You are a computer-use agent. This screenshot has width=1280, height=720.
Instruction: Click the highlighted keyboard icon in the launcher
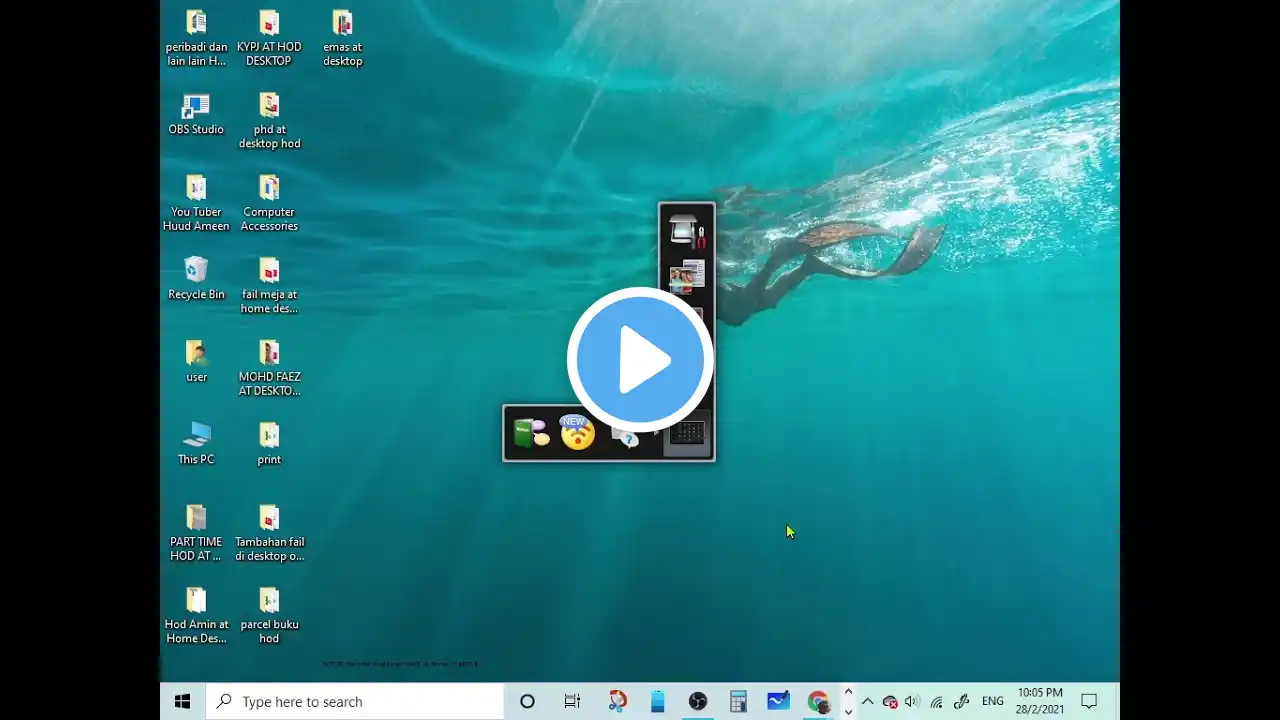687,433
